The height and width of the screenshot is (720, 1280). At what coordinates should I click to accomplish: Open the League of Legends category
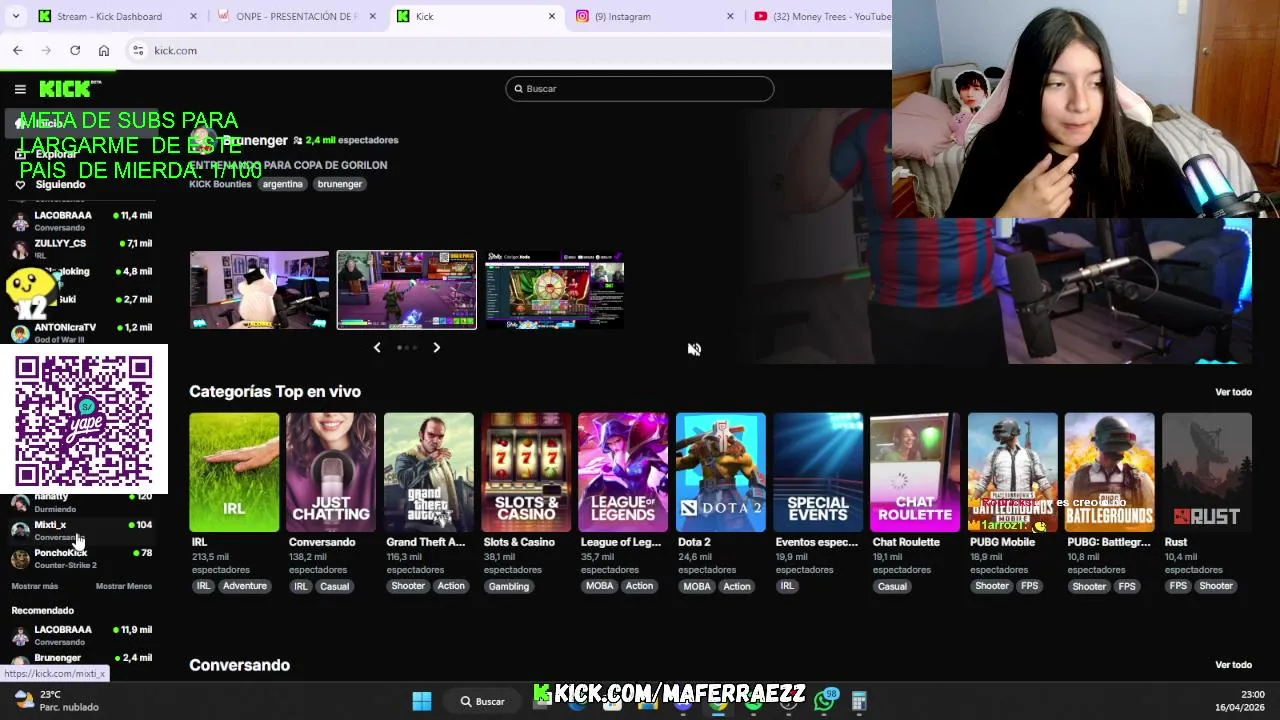[623, 472]
